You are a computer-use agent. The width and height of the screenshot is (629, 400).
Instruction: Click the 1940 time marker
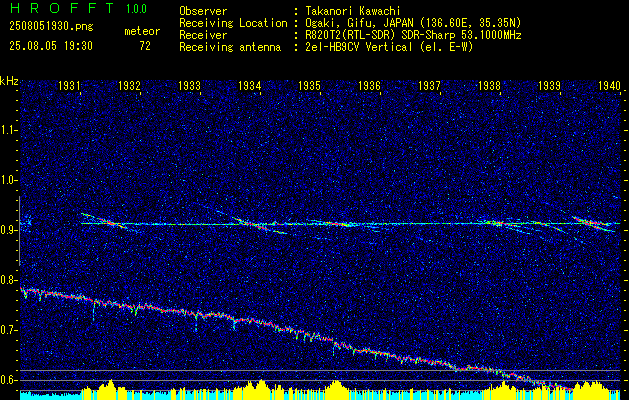pyautogui.click(x=609, y=85)
